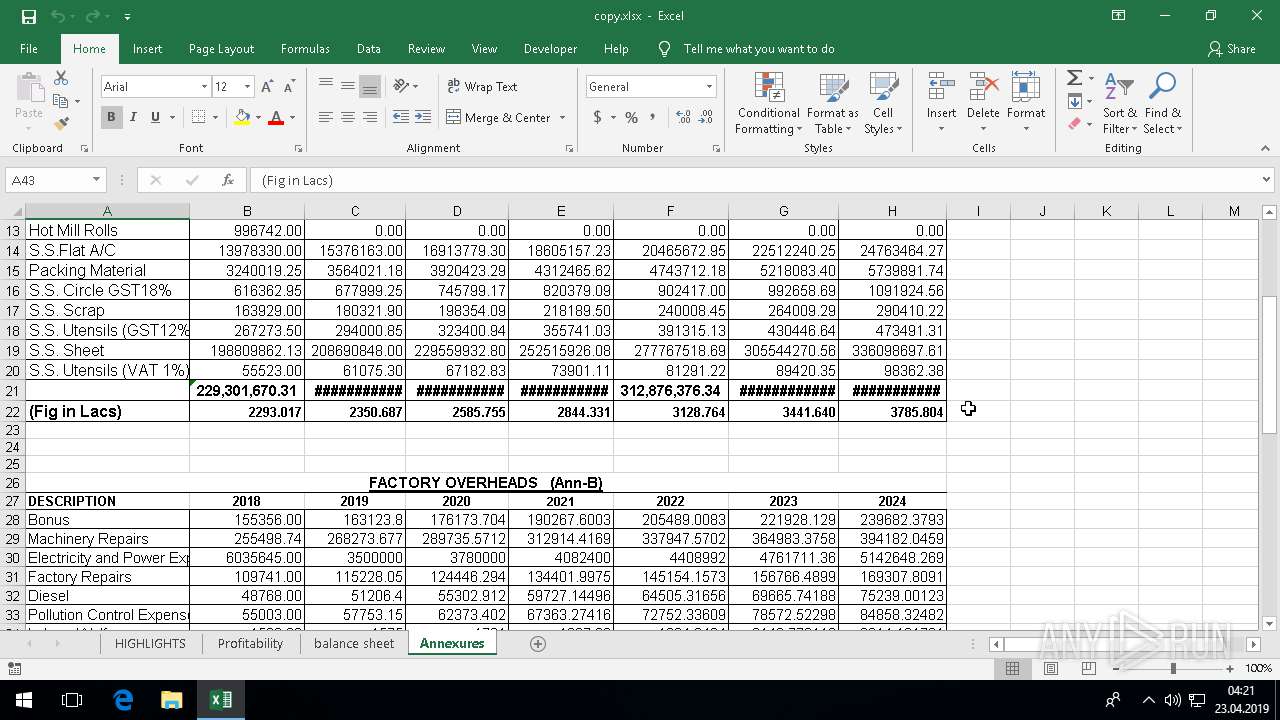Image resolution: width=1280 pixels, height=720 pixels.
Task: Open Ribbon Display Options icon
Action: (x=1118, y=16)
